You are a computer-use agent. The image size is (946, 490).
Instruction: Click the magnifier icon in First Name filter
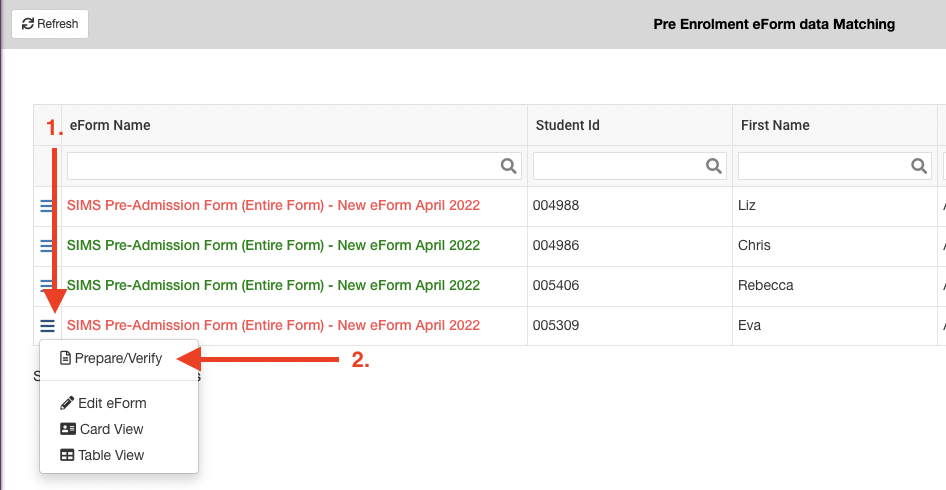coord(919,166)
